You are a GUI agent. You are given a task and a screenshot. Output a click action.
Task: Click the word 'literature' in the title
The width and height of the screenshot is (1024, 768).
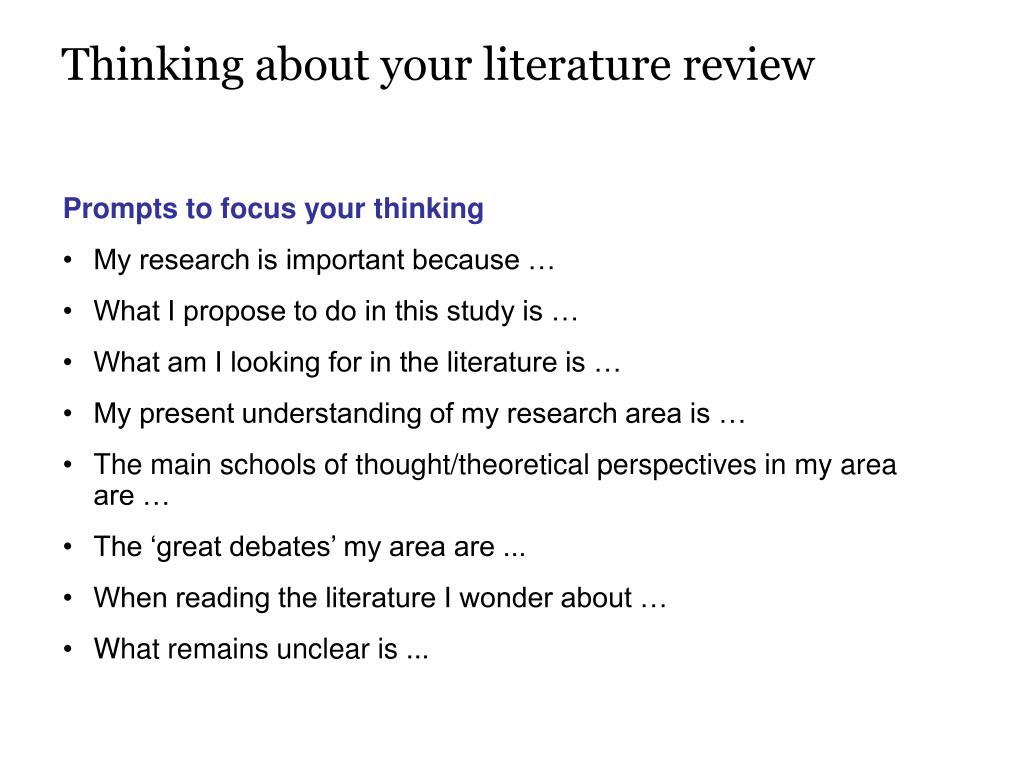point(577,65)
